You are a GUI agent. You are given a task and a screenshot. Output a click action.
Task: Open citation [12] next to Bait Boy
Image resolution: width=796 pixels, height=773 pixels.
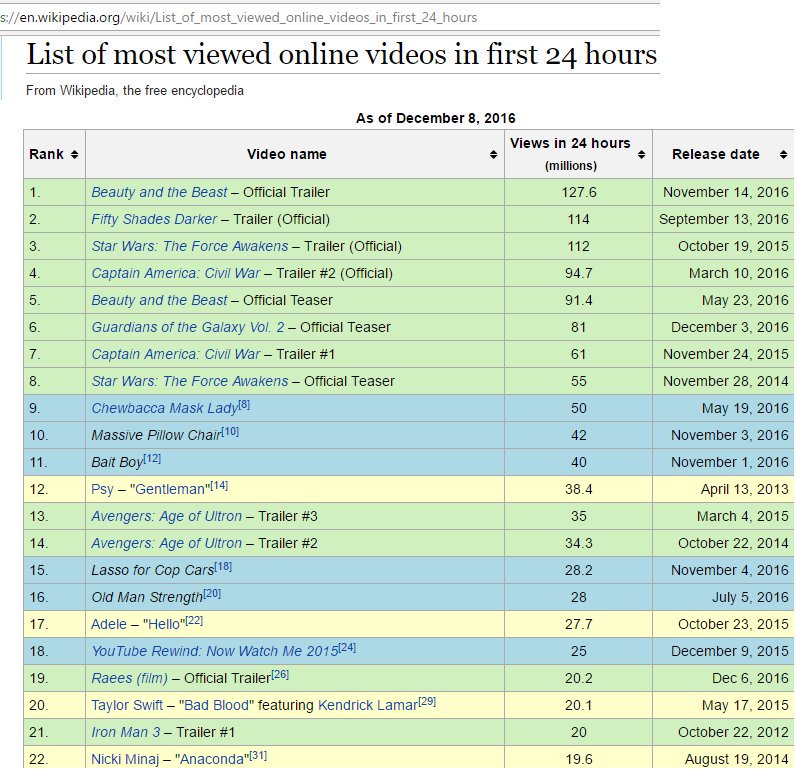152,458
